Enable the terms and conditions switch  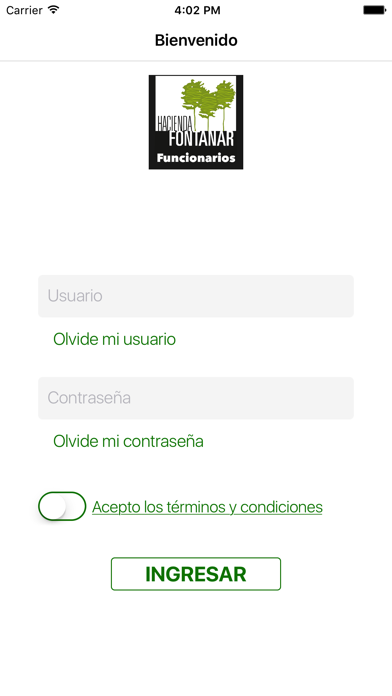[62, 506]
